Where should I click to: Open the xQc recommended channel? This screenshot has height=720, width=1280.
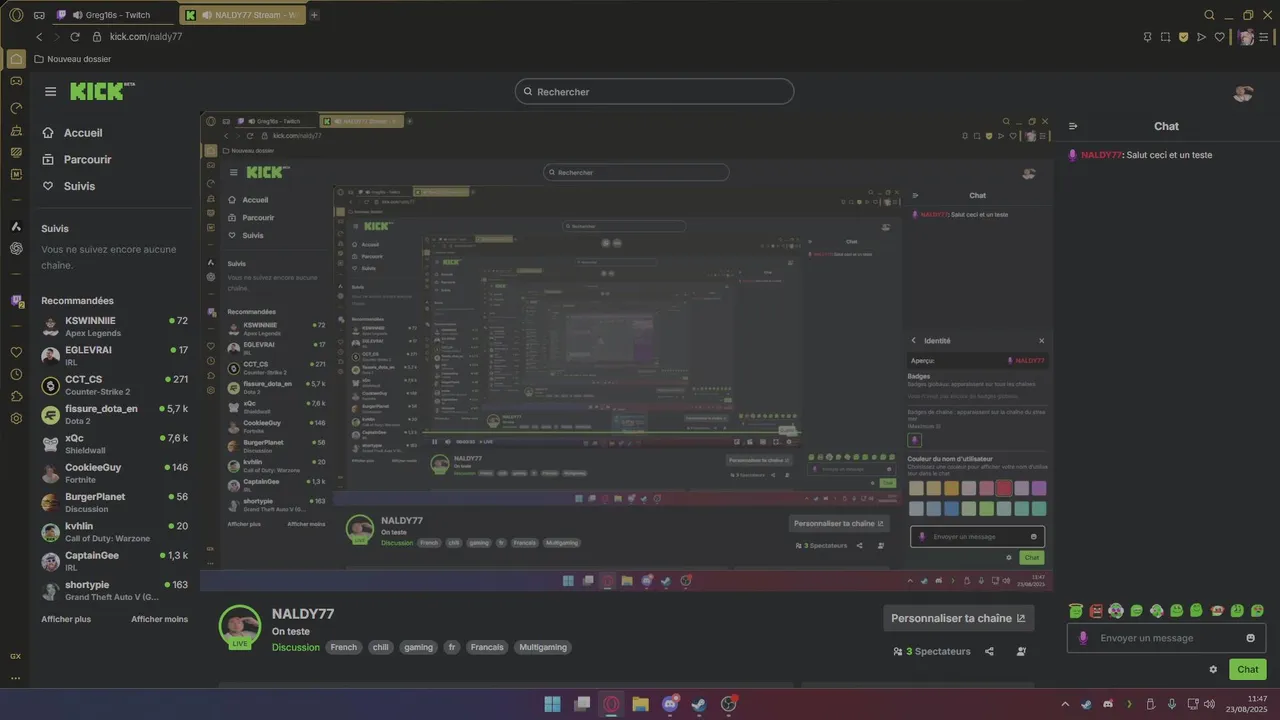(x=114, y=444)
